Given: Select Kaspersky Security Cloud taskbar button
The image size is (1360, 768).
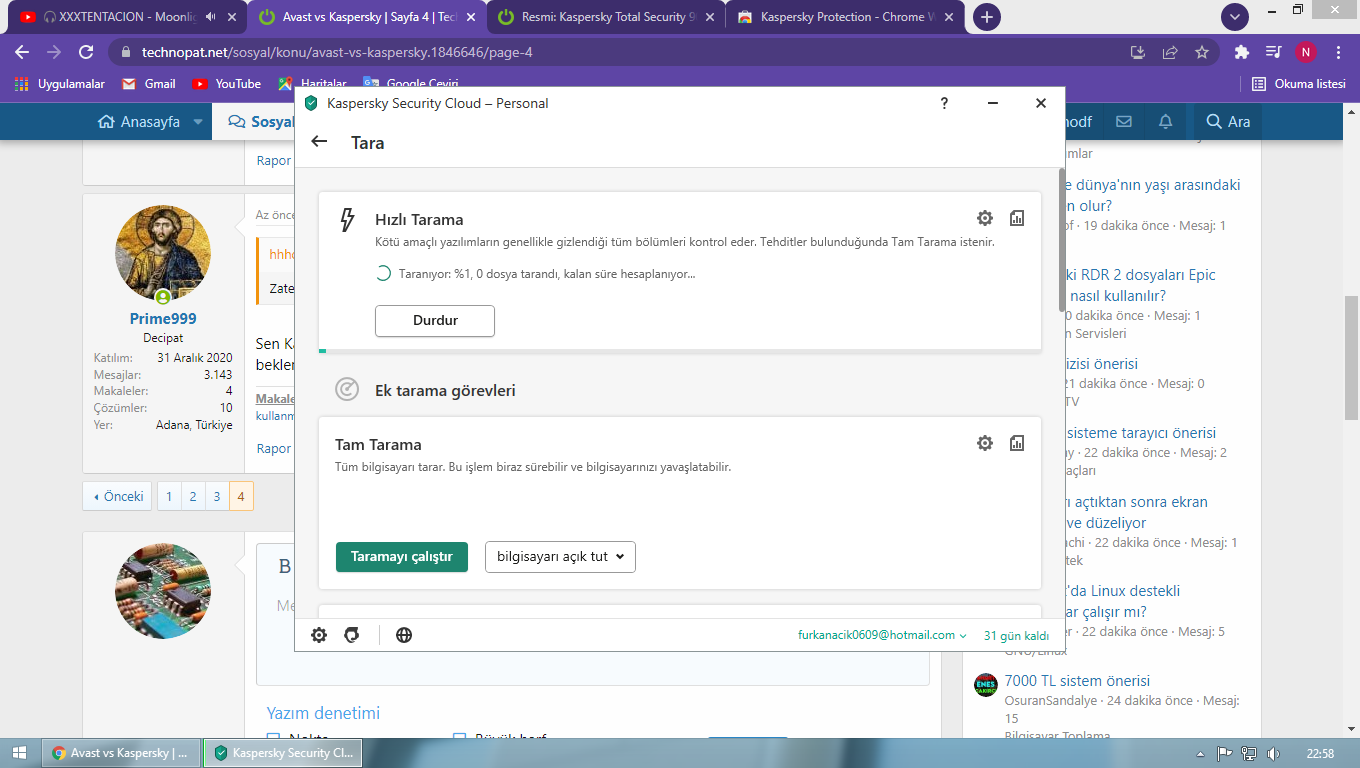Looking at the screenshot, I should pyautogui.click(x=282, y=753).
